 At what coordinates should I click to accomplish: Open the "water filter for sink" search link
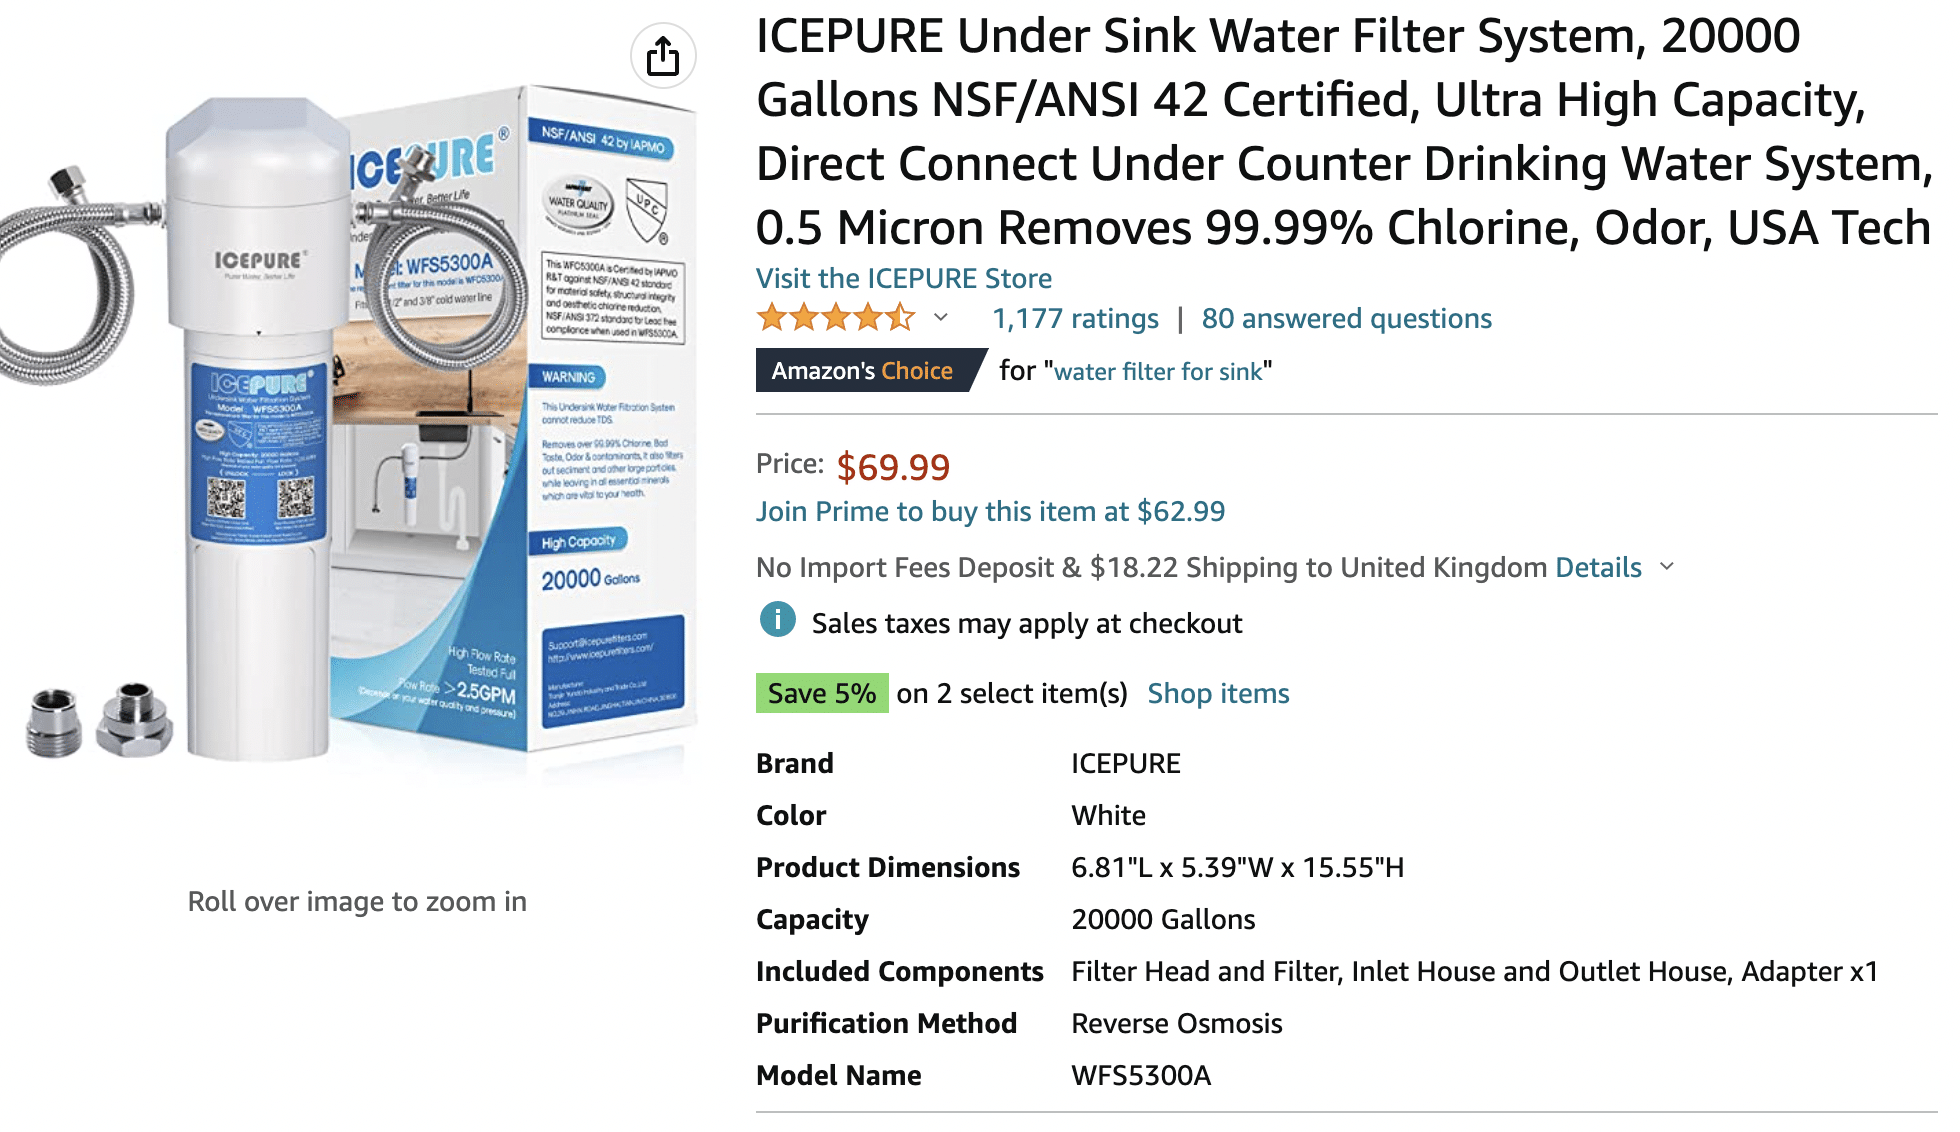click(1158, 372)
